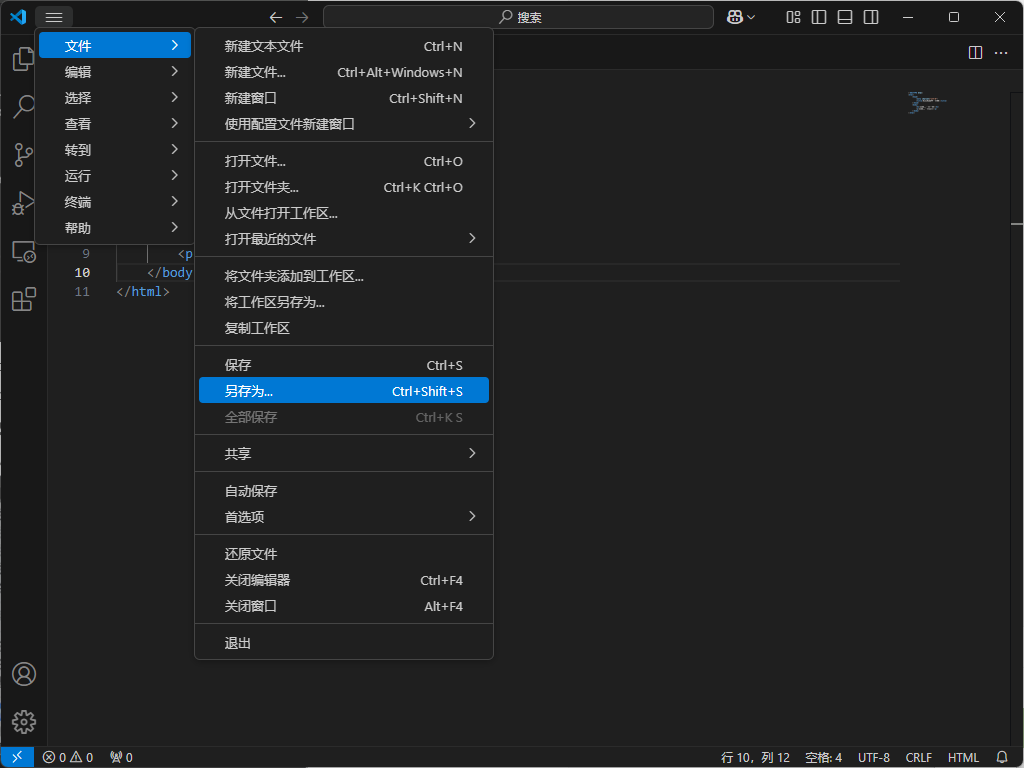Image resolution: width=1024 pixels, height=768 pixels.
Task: Expand 打开最近的文件 submenu
Action: point(344,239)
